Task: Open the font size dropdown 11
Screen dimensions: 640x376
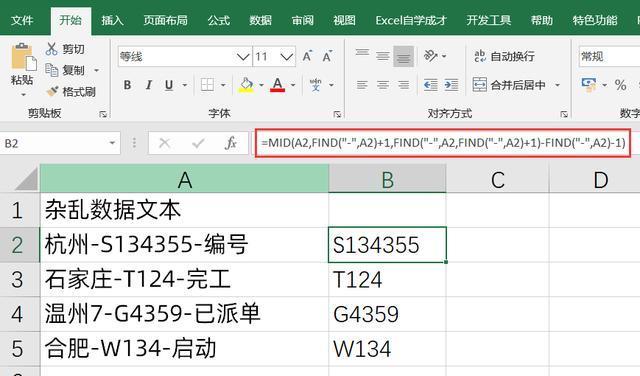Action: click(x=287, y=57)
